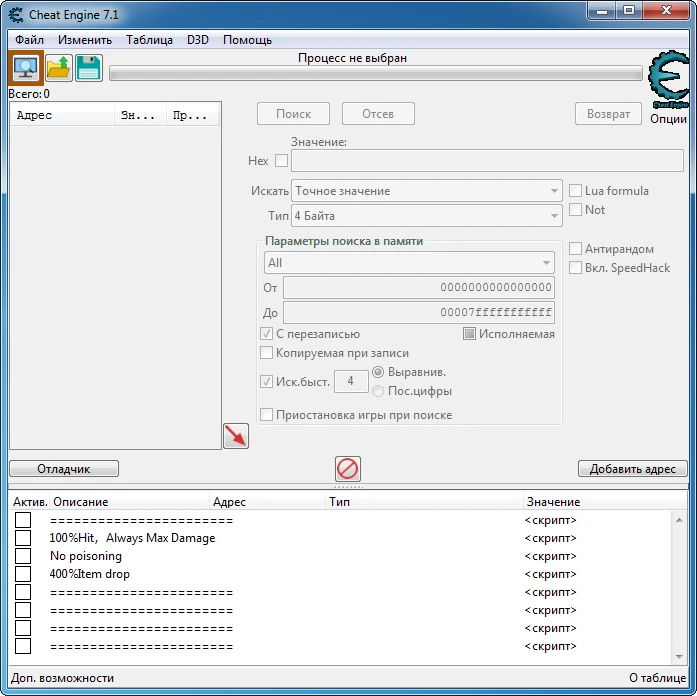Expand the Искать scan type dropdown

click(427, 191)
